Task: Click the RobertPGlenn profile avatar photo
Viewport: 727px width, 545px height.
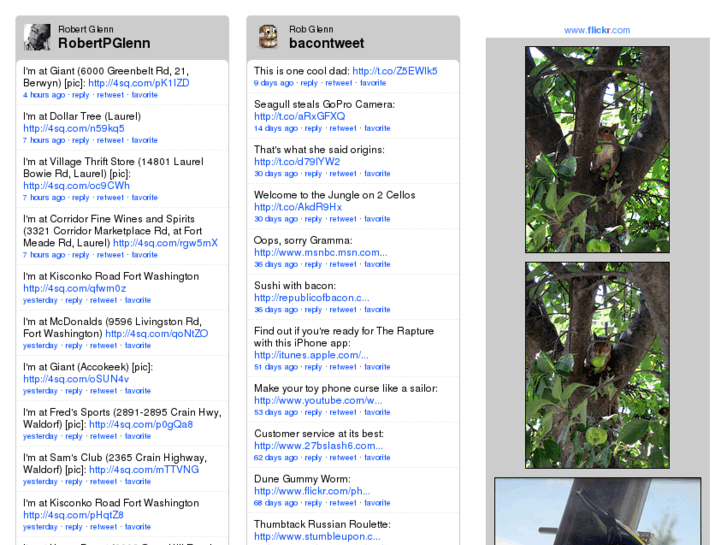Action: click(x=37, y=37)
